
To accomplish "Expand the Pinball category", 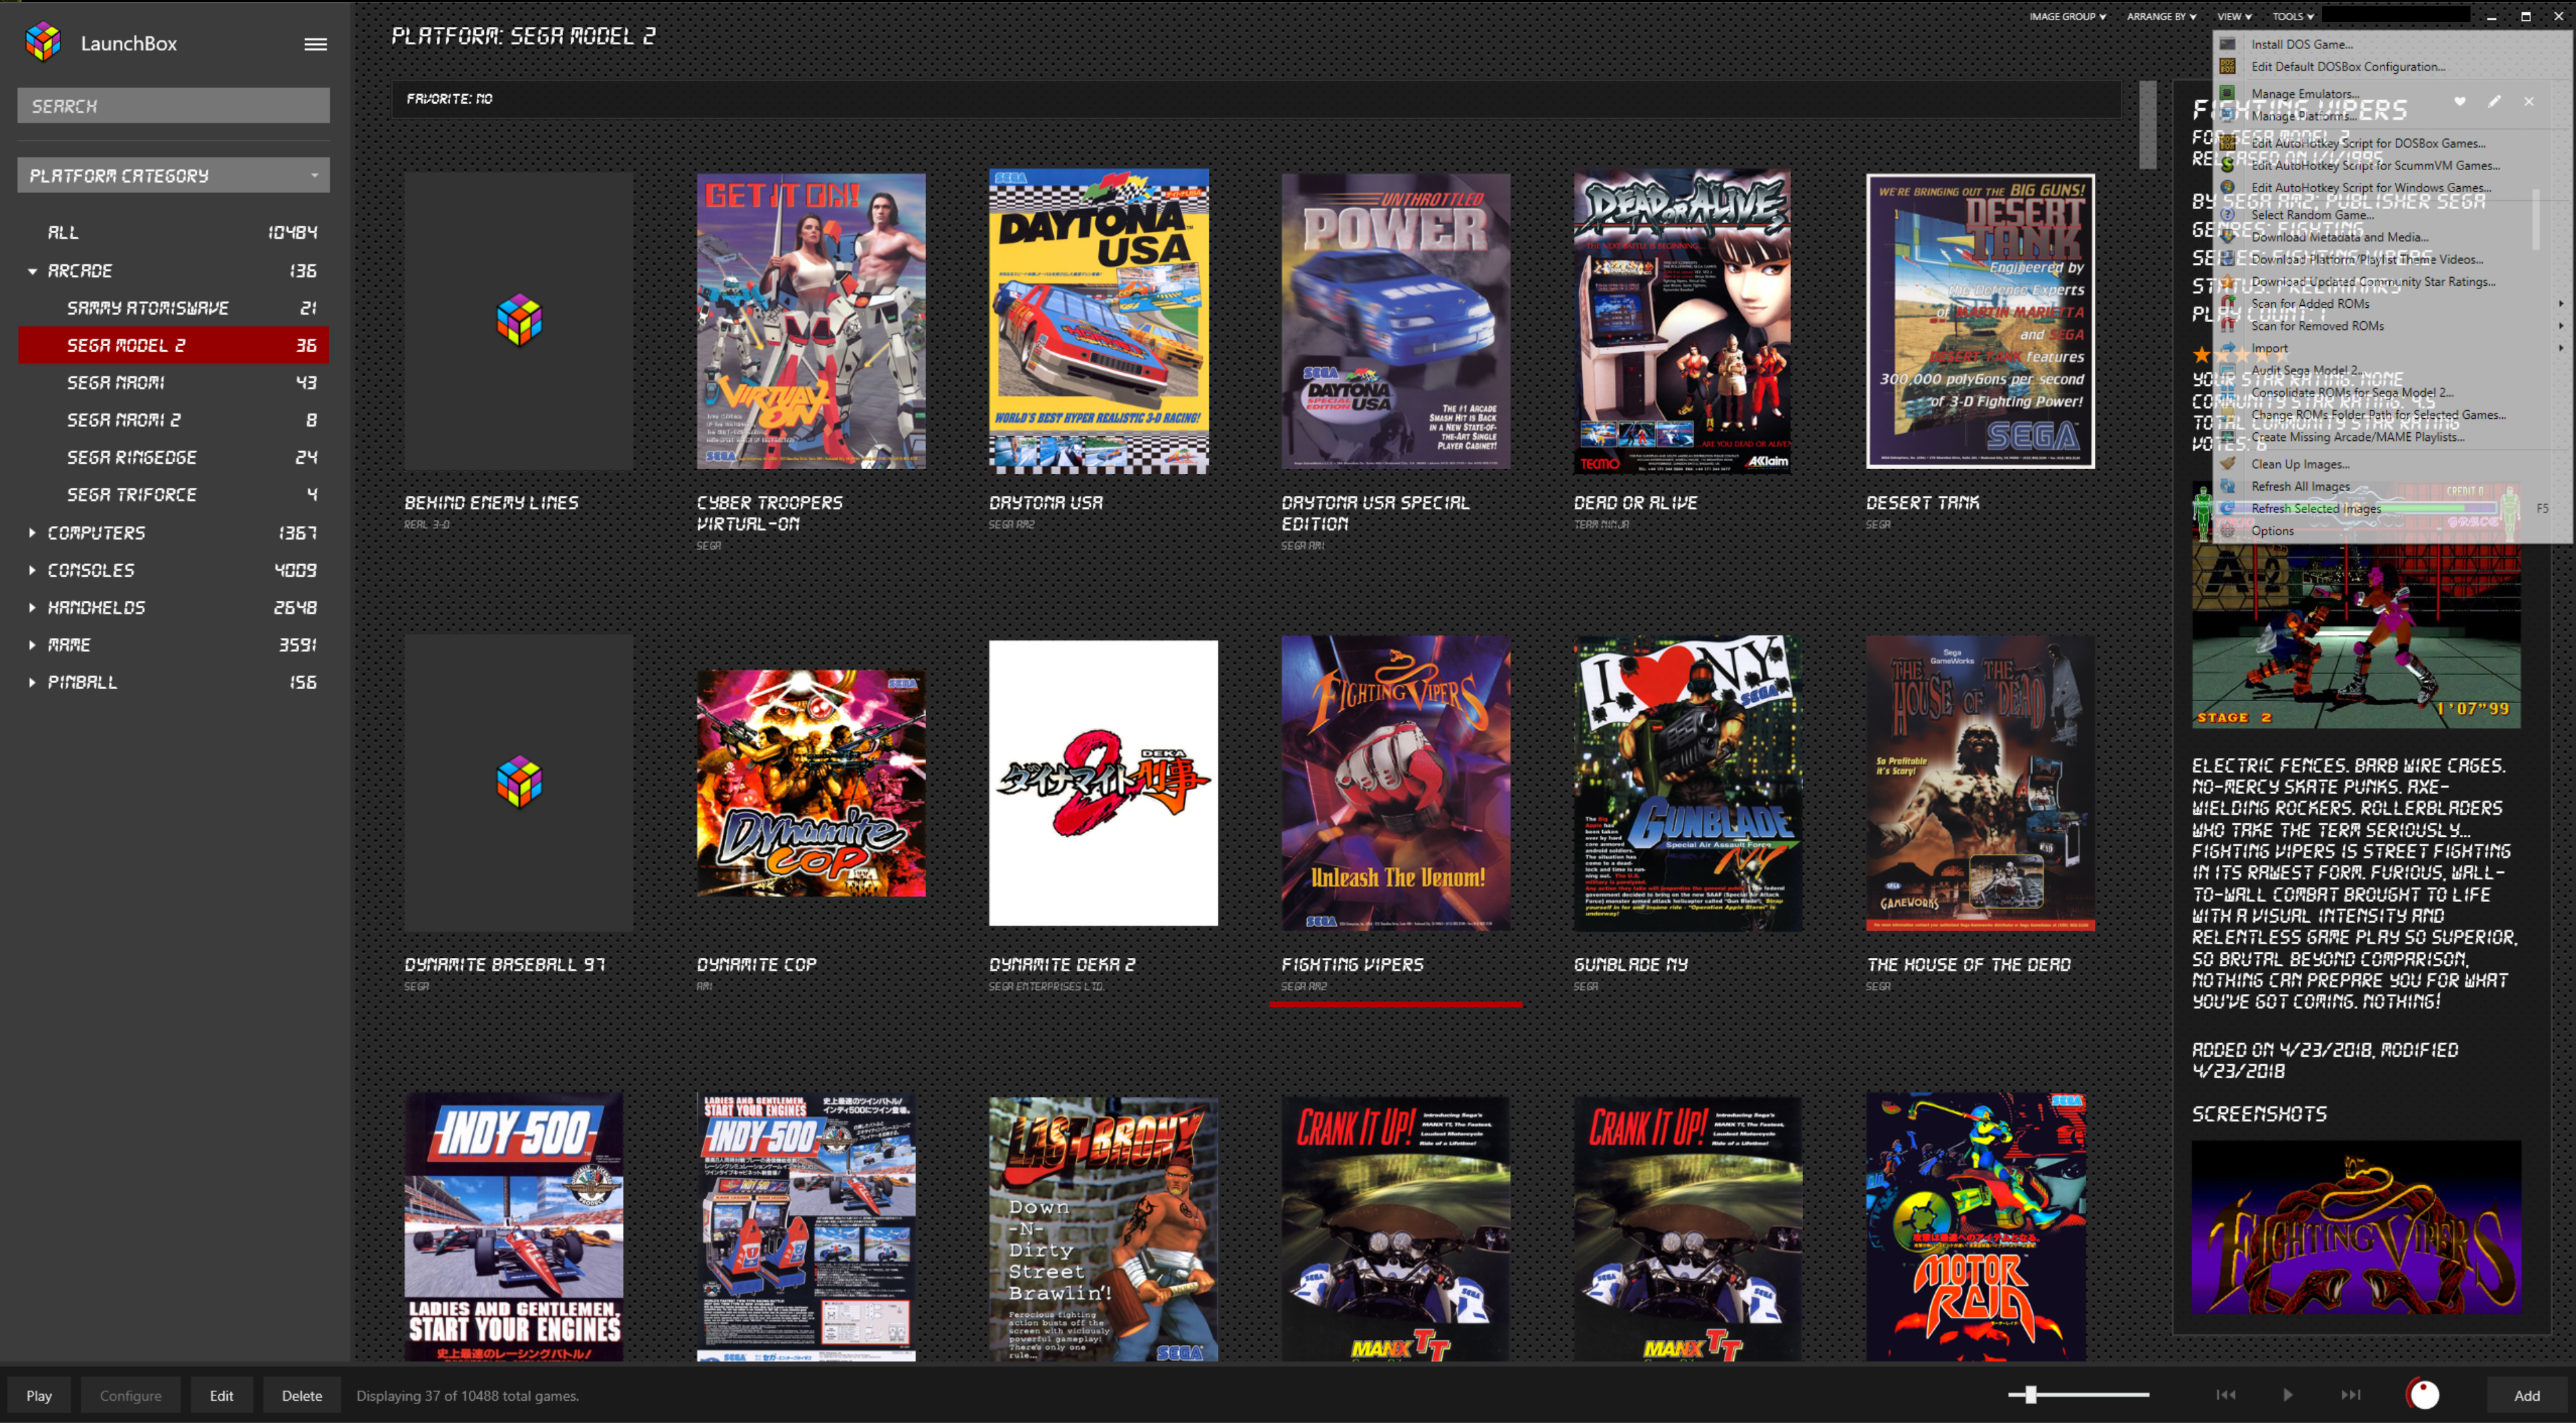I will (32, 682).
